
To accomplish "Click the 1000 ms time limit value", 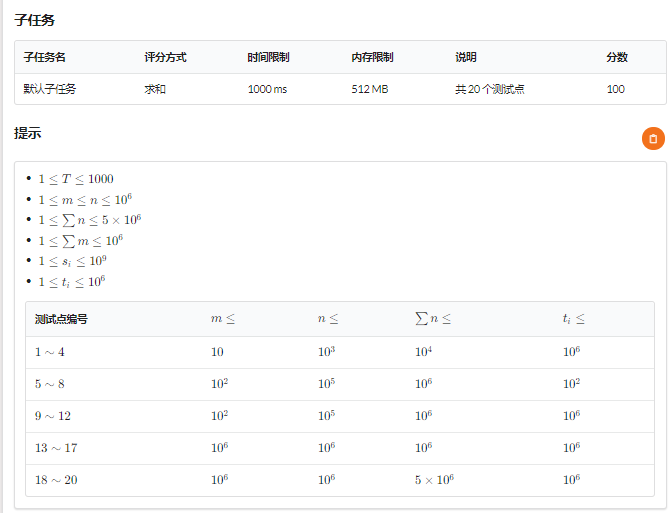I will [x=267, y=89].
